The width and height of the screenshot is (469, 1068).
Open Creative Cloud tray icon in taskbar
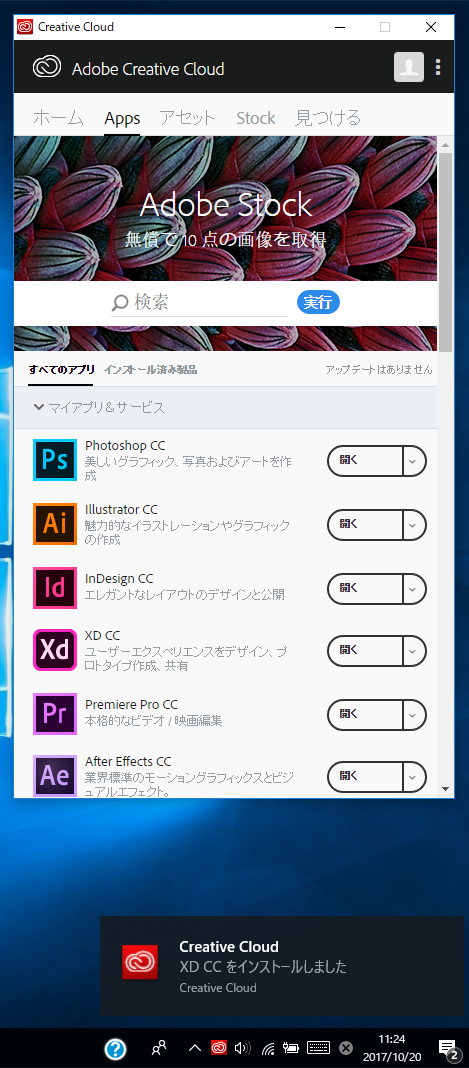219,1048
